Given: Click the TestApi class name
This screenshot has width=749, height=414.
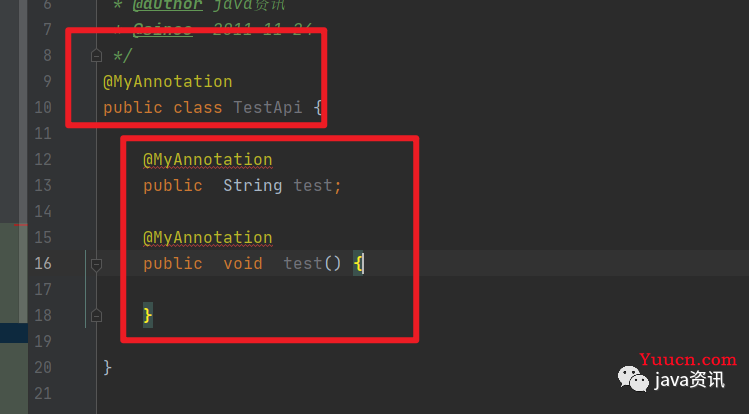Looking at the screenshot, I should tap(268, 107).
